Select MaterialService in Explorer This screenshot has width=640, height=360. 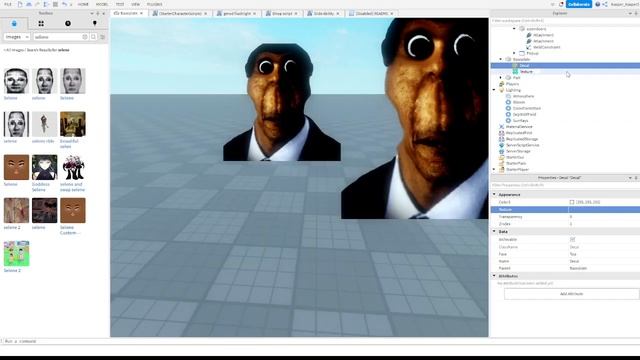point(519,127)
